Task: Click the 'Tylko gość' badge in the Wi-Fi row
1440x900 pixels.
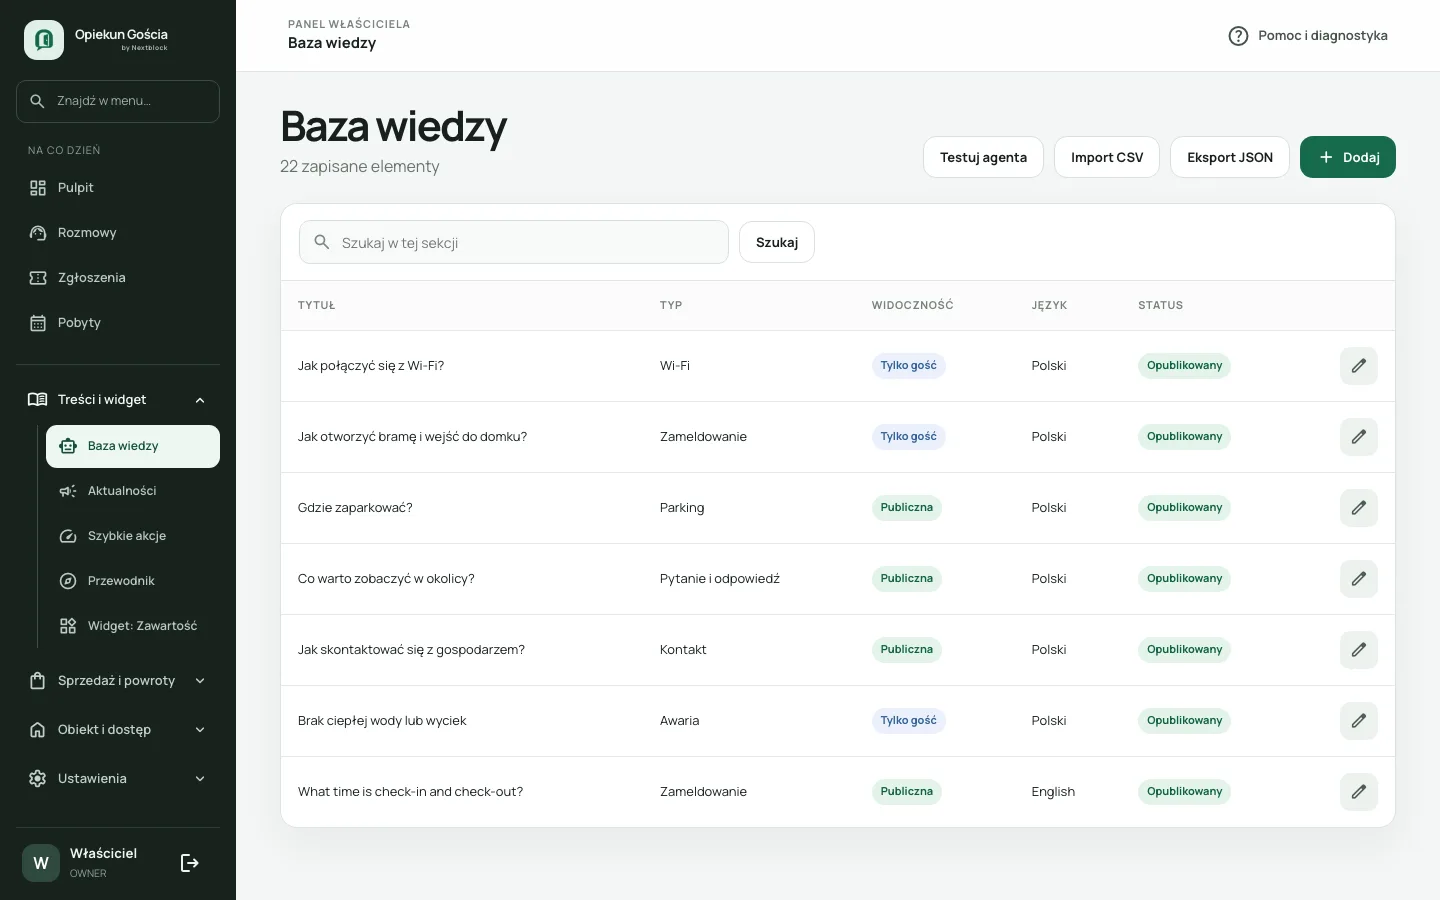Action: click(909, 366)
